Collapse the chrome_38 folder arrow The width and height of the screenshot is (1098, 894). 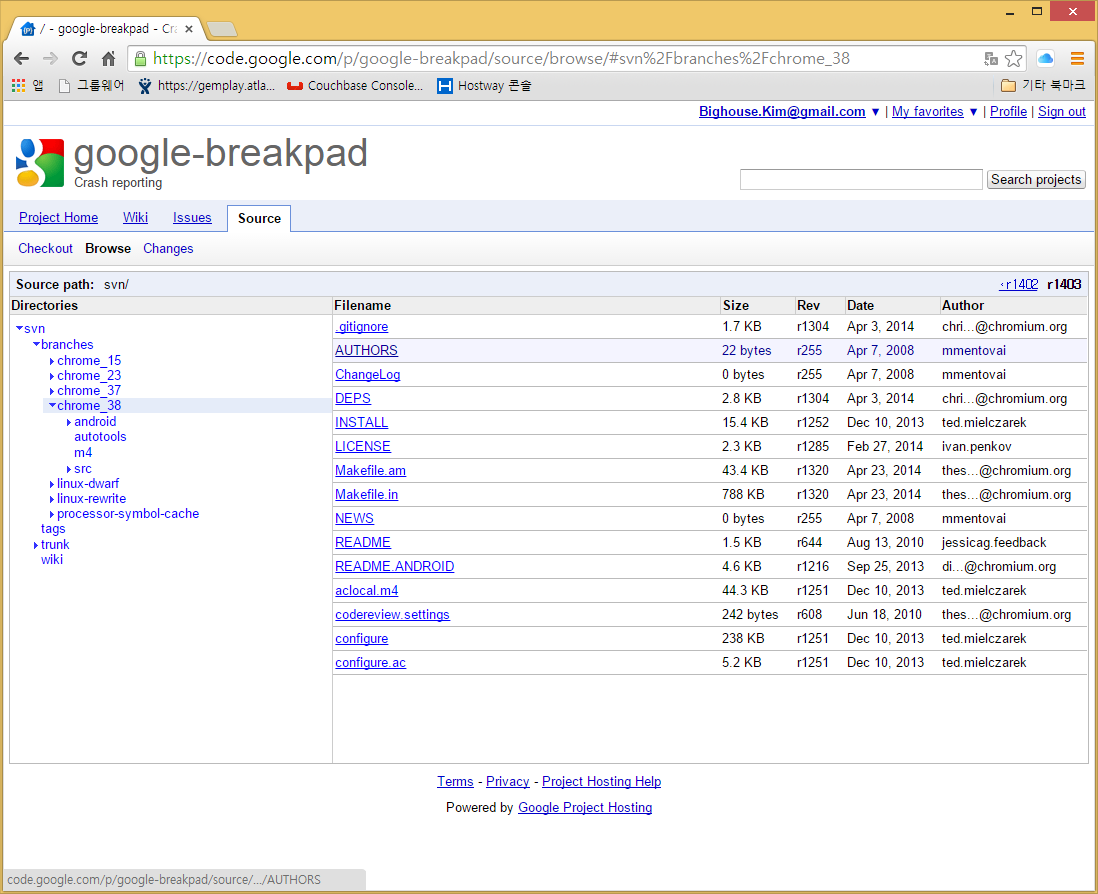coord(53,405)
